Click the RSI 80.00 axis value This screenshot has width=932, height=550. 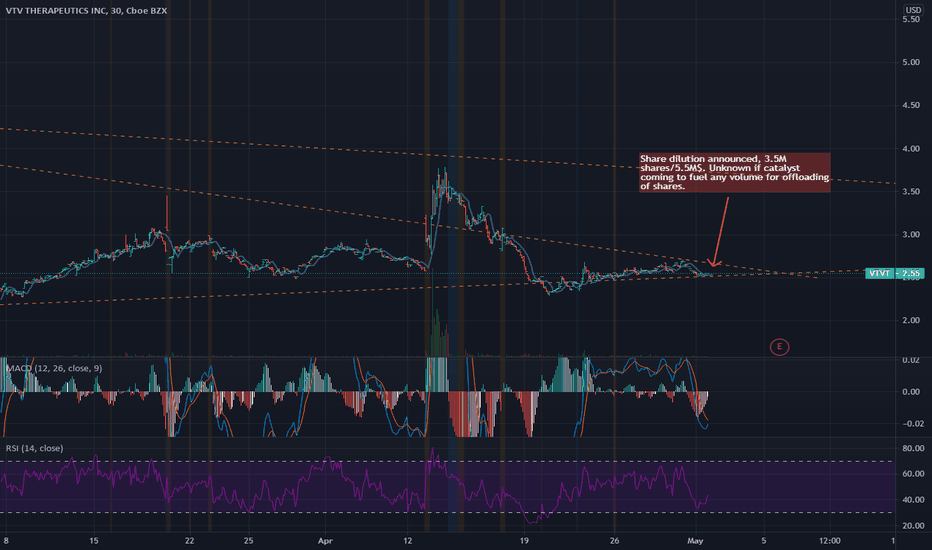pyautogui.click(x=912, y=448)
